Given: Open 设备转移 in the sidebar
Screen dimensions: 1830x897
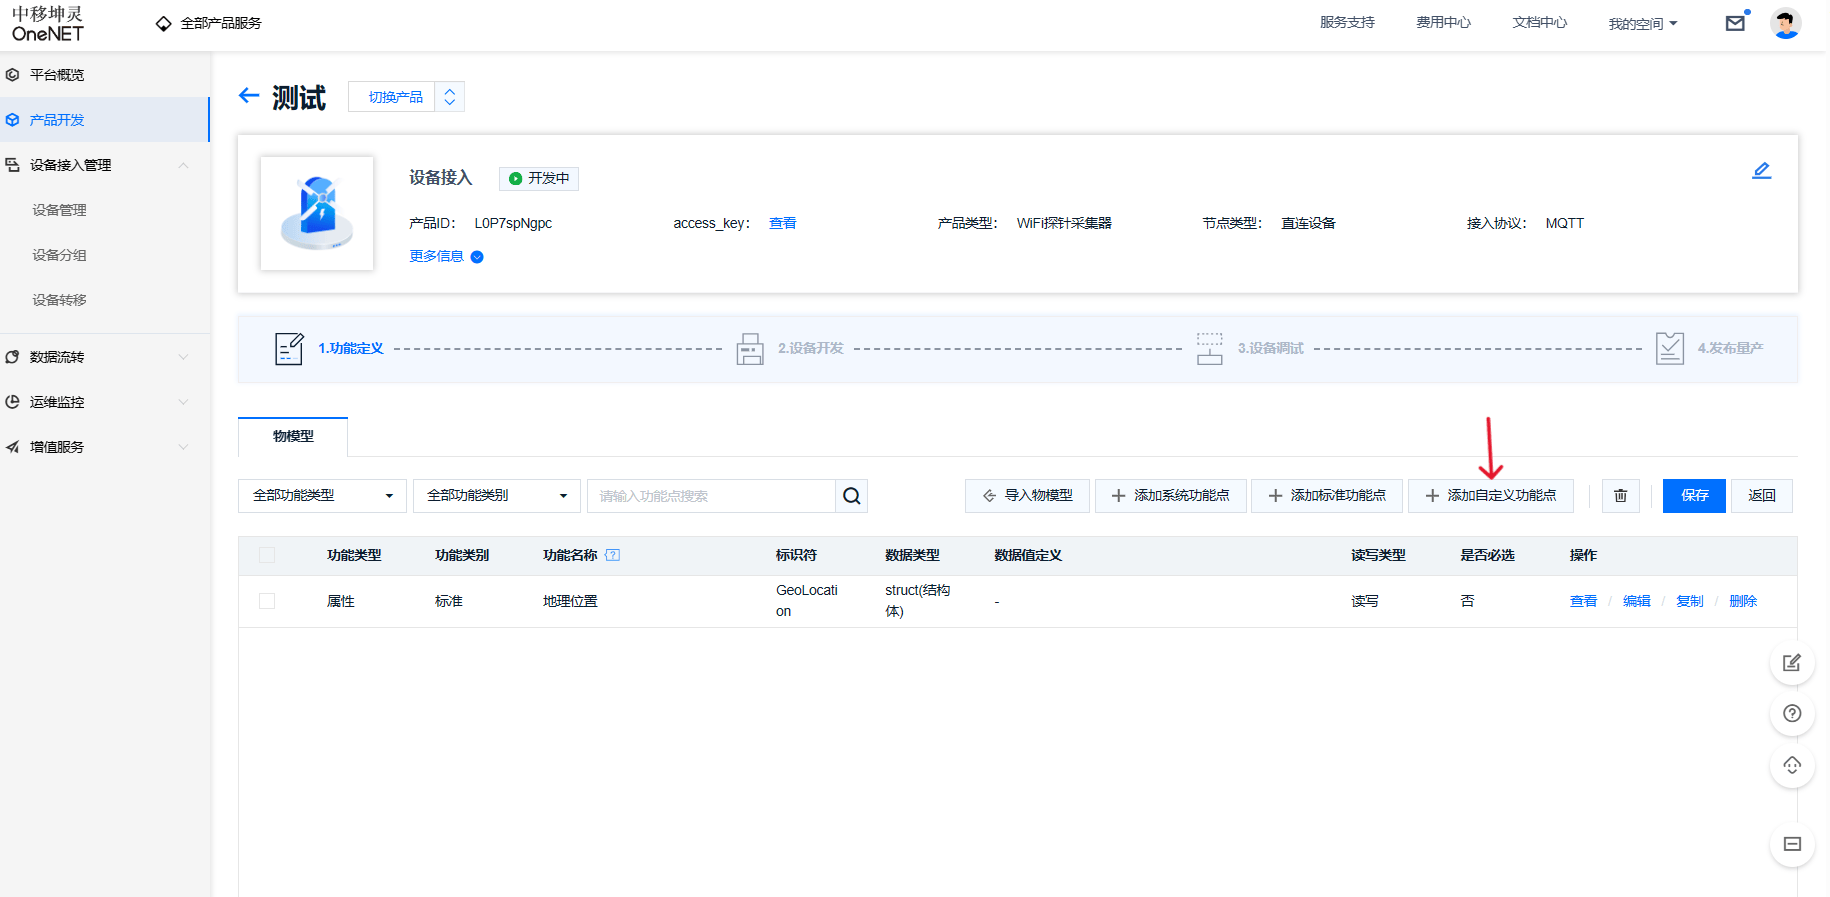Looking at the screenshot, I should 59,300.
